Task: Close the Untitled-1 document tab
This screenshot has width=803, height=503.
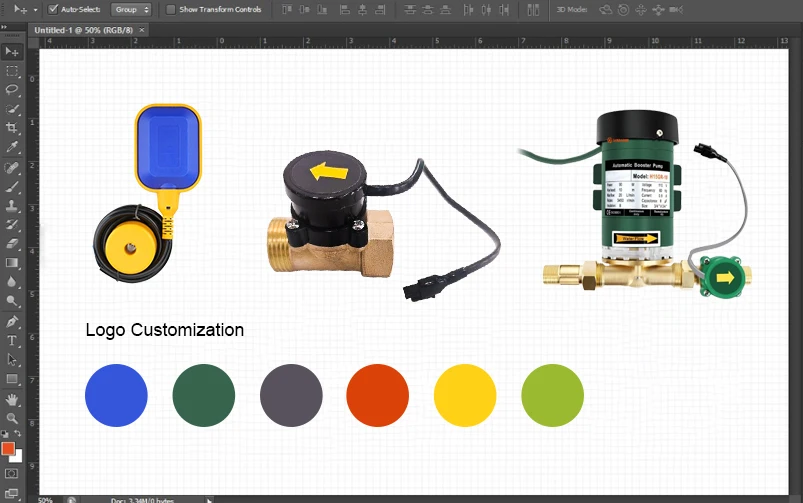Action: click(x=142, y=30)
